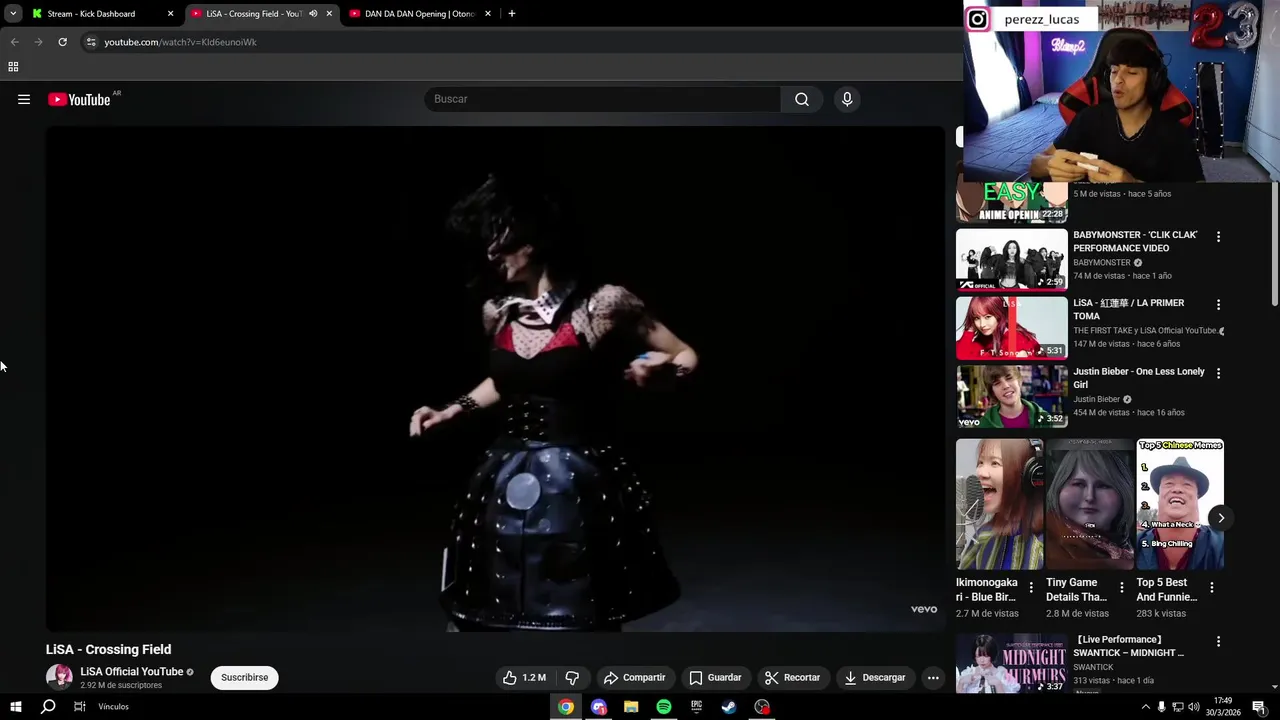Open Tiny Game Details short thumbnail
Screen dimensions: 1280x720
coord(1089,504)
